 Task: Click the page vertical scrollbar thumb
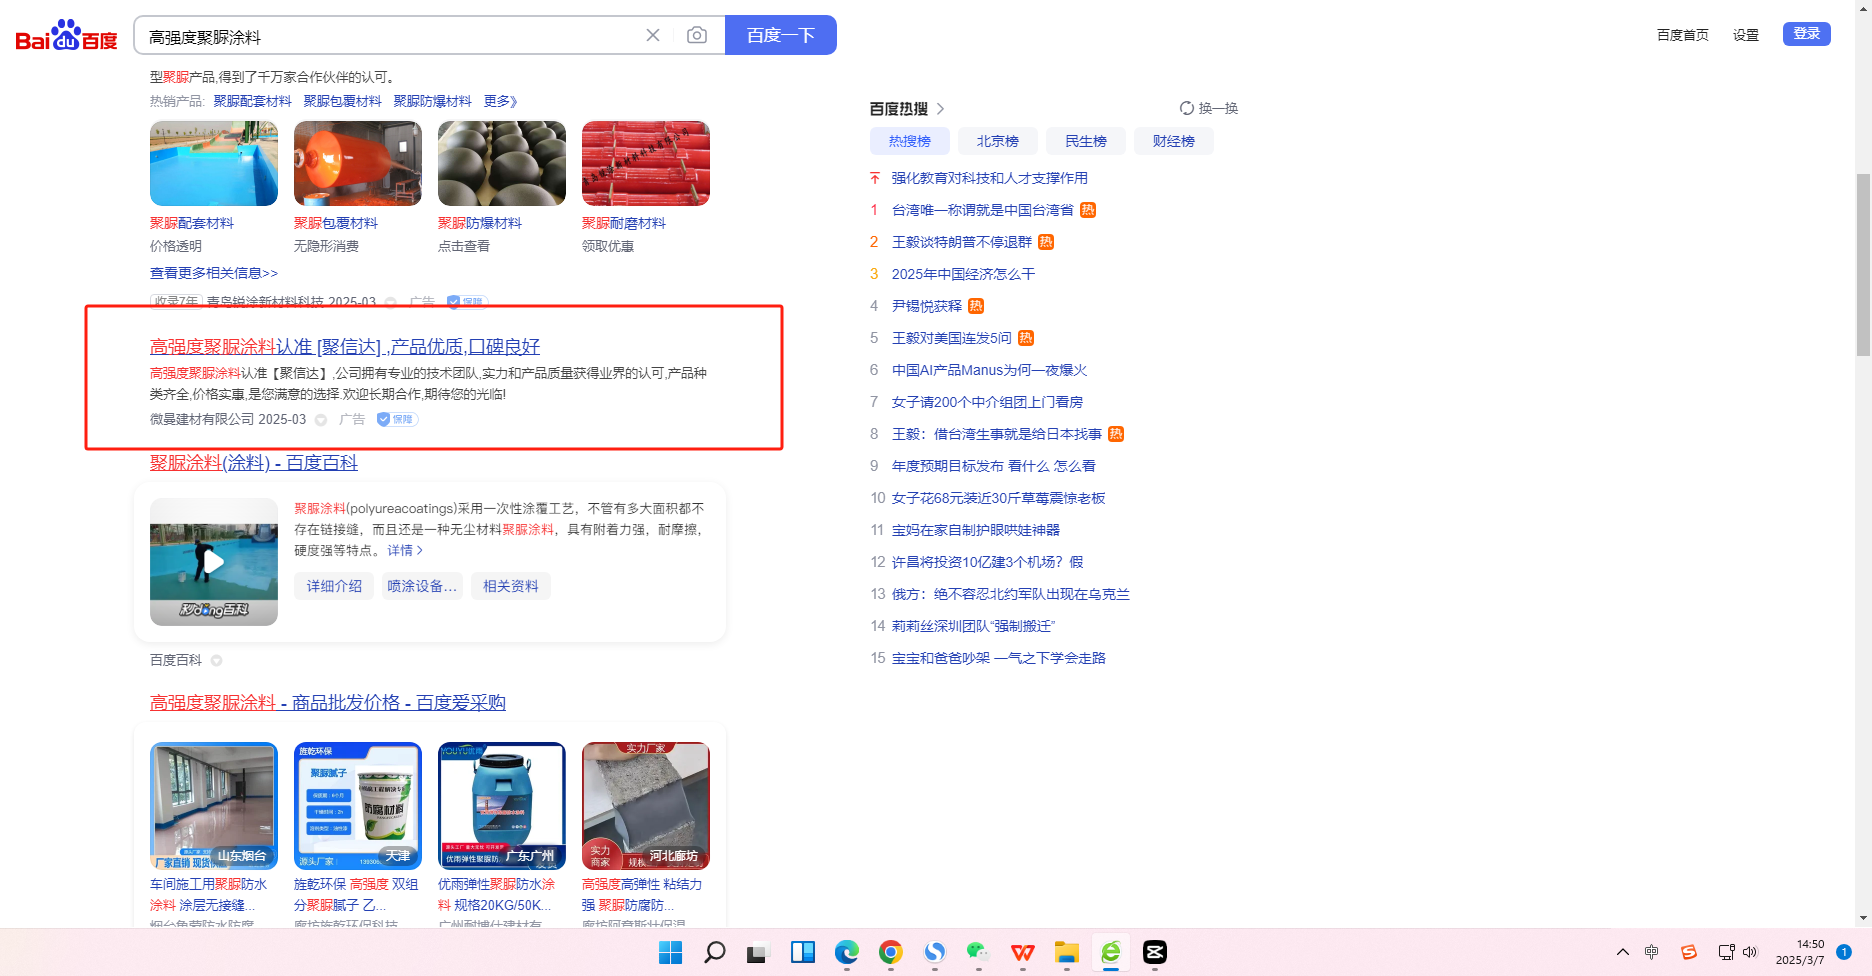click(x=1862, y=265)
